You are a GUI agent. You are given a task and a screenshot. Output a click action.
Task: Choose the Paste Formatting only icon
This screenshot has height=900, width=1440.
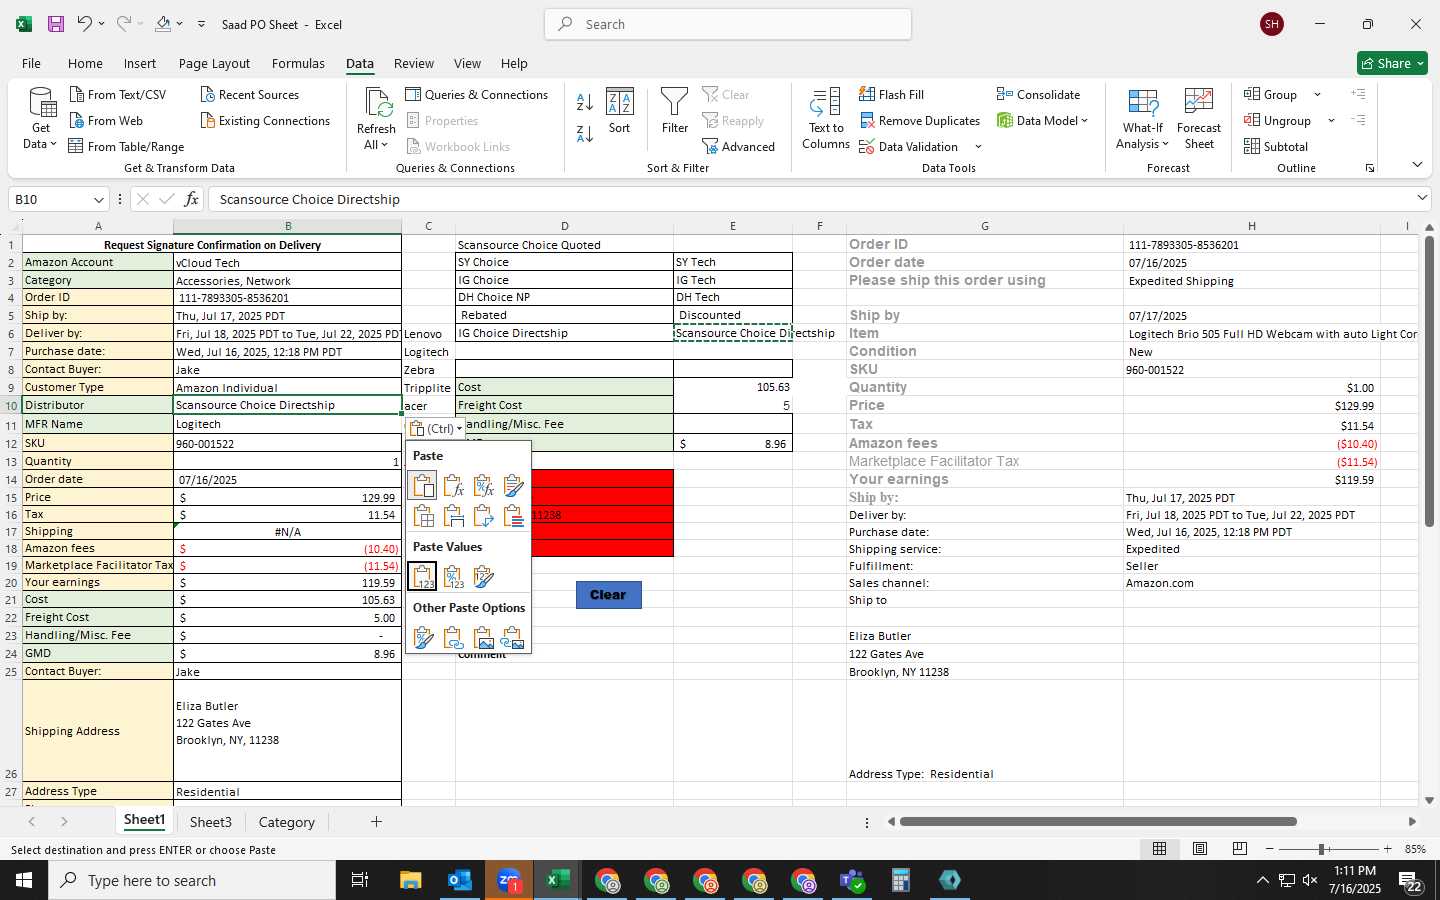click(x=423, y=637)
